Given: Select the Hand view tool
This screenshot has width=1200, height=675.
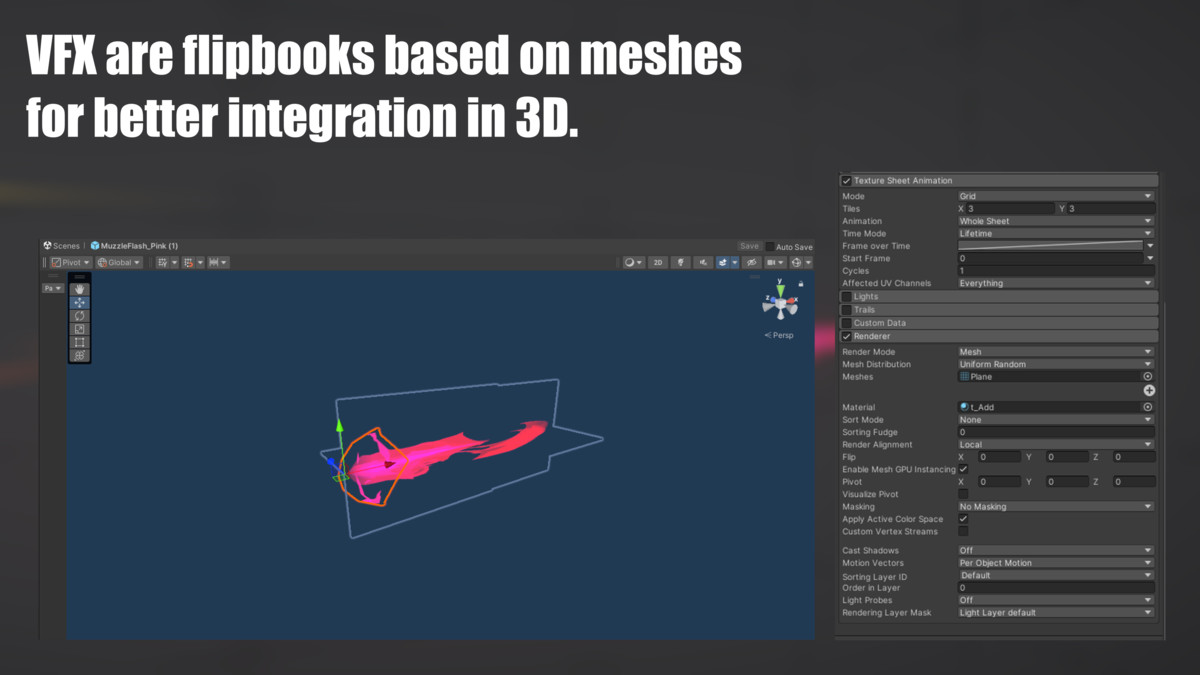Looking at the screenshot, I should 80,290.
